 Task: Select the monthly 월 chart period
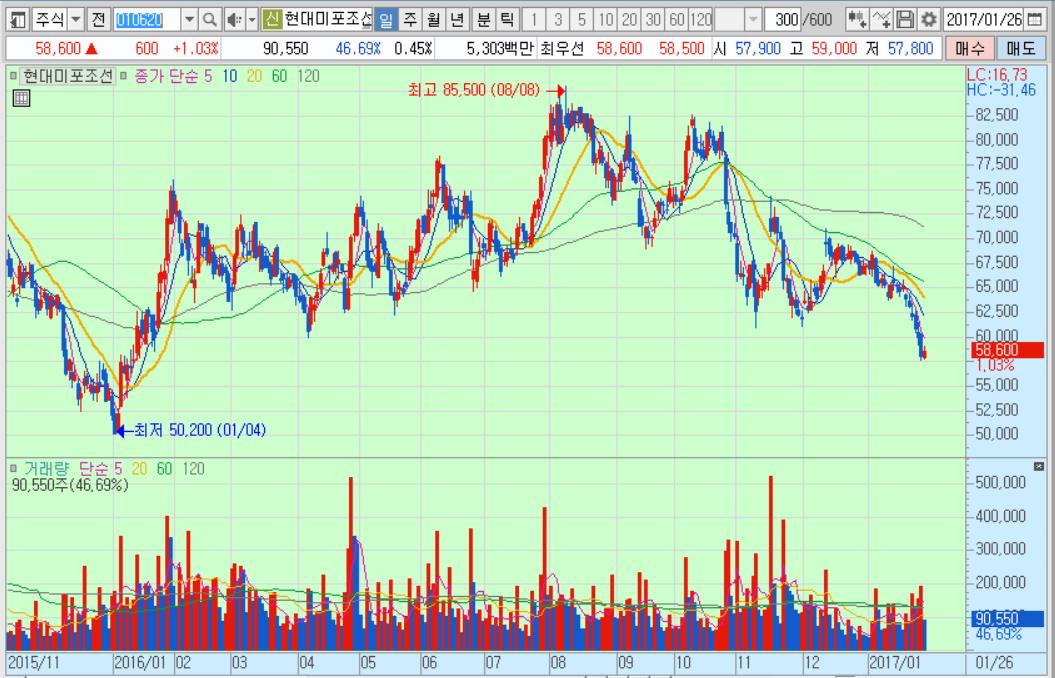[432, 20]
